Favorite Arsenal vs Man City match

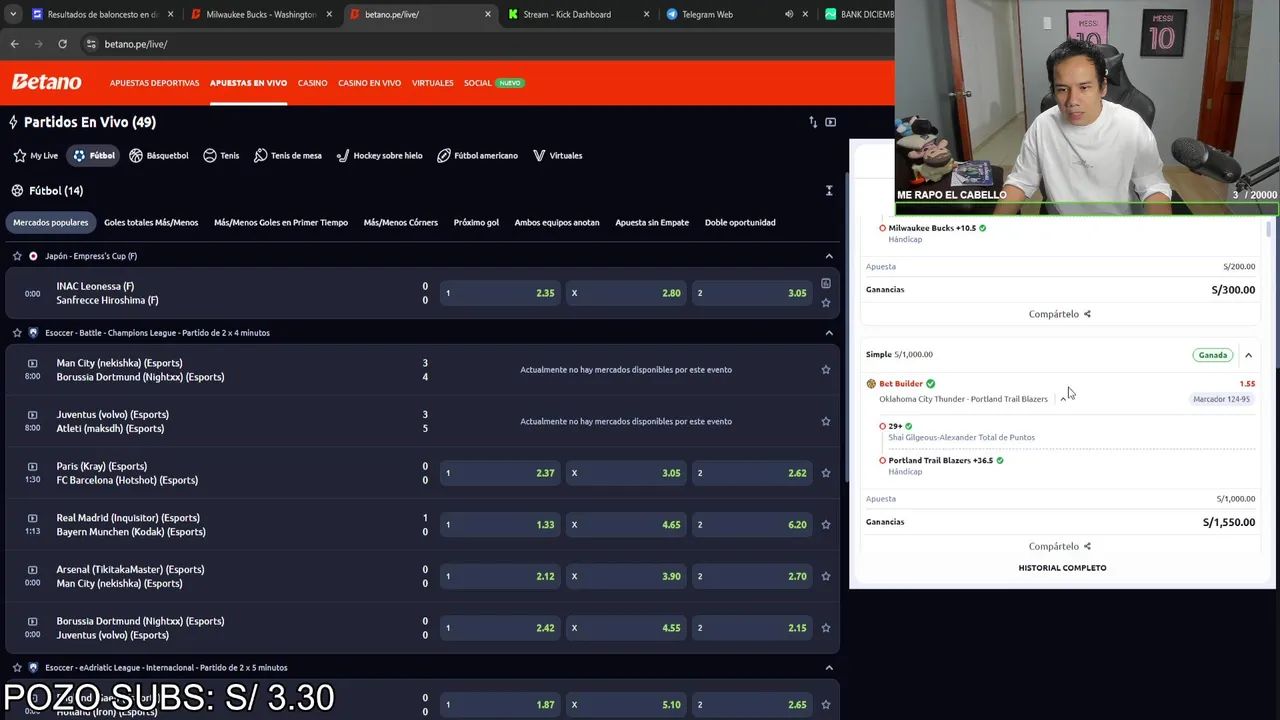[826, 576]
